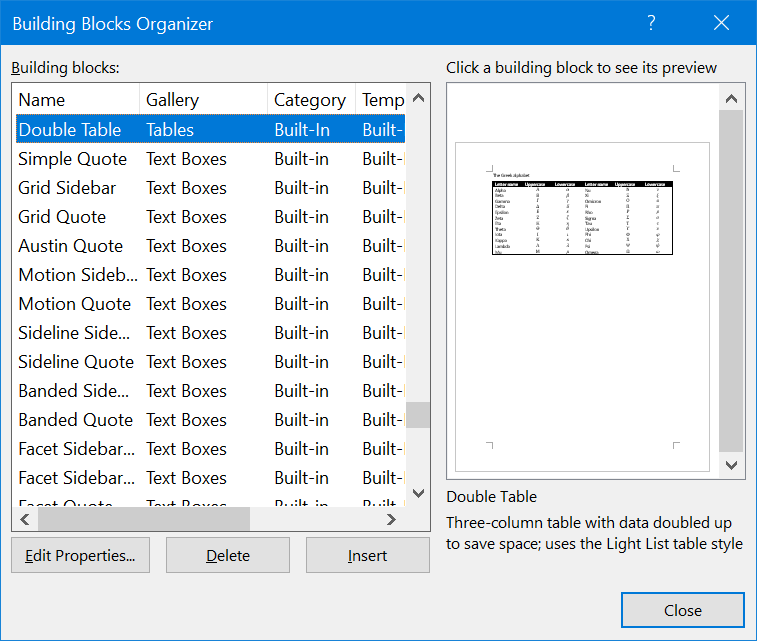Select Austin Quote in the list
This screenshot has height=641, width=757.
coord(71,246)
